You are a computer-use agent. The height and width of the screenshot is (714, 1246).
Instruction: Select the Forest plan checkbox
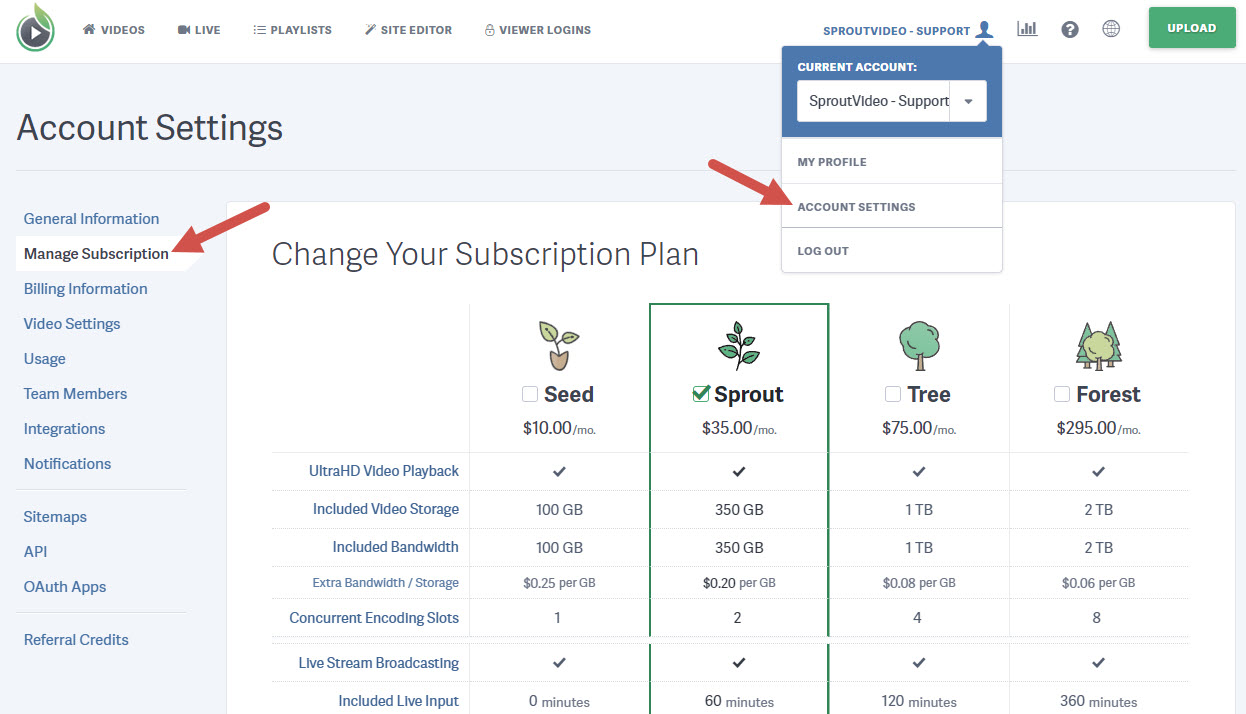point(1061,394)
